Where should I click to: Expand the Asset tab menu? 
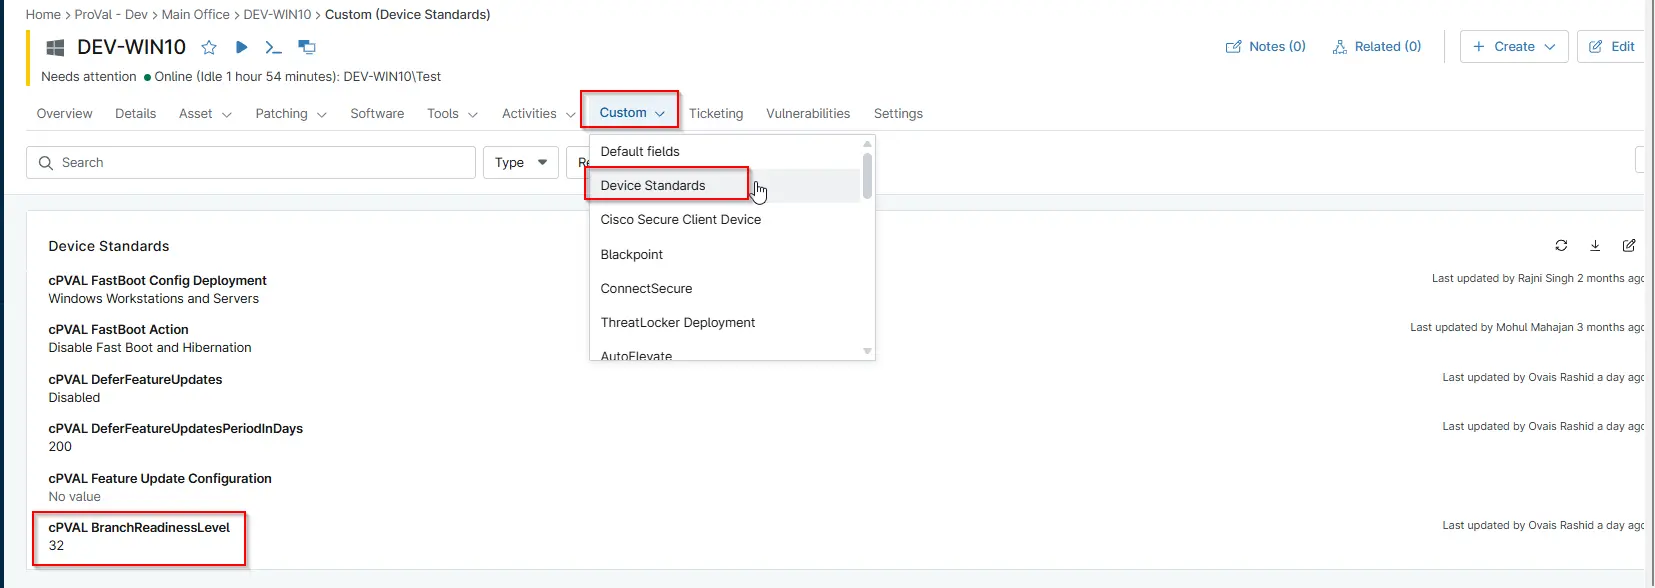[205, 114]
